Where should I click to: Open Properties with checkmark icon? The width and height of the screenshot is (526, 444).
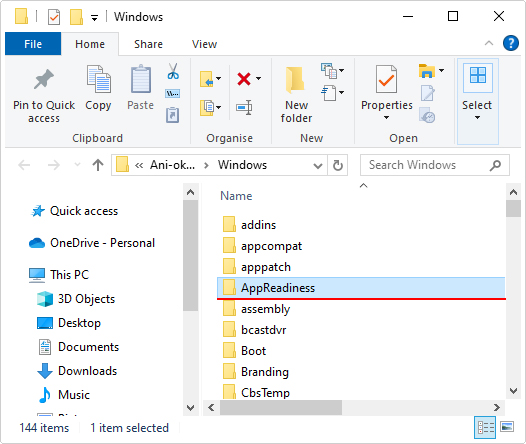pyautogui.click(x=386, y=79)
